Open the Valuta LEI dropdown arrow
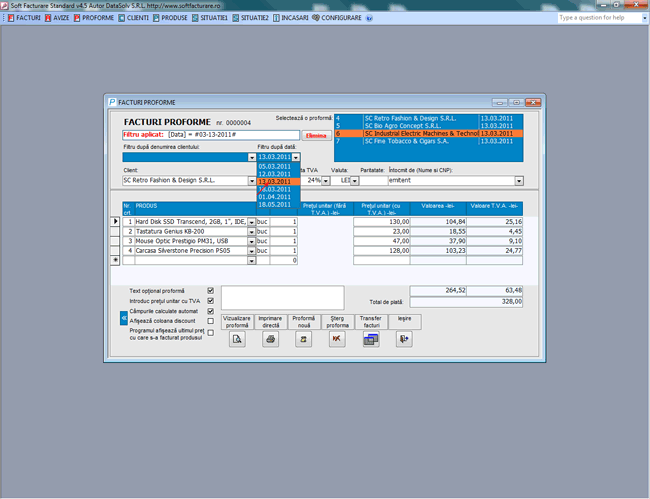 pyautogui.click(x=354, y=181)
